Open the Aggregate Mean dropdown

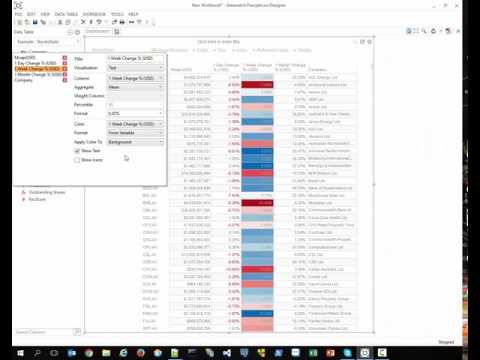135,87
